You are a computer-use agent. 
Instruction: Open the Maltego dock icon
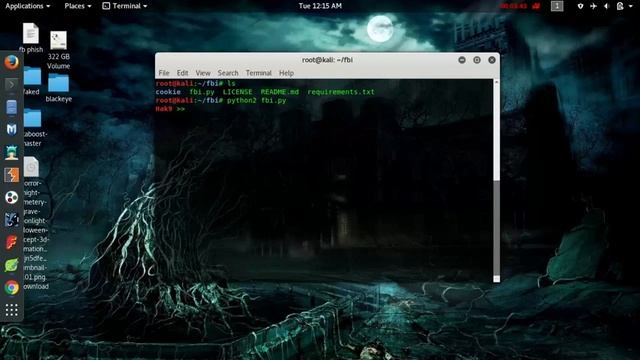(11, 220)
